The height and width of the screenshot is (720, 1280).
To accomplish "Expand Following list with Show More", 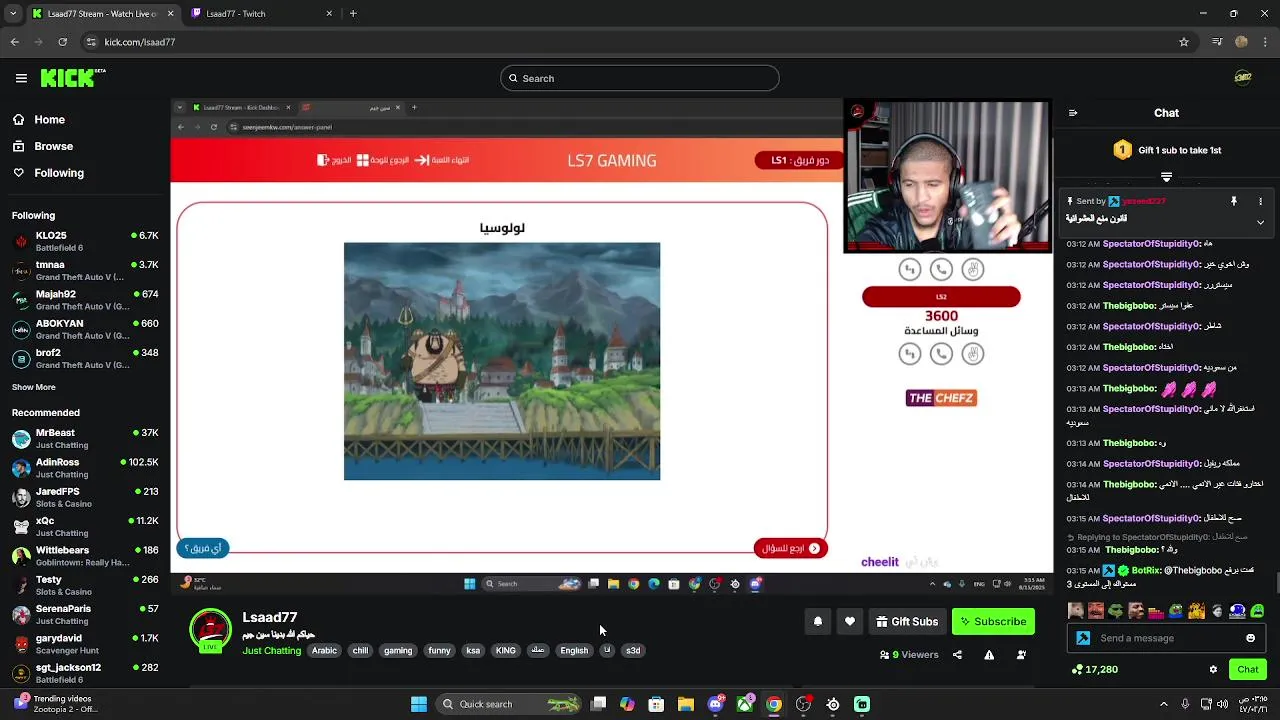I will [34, 387].
